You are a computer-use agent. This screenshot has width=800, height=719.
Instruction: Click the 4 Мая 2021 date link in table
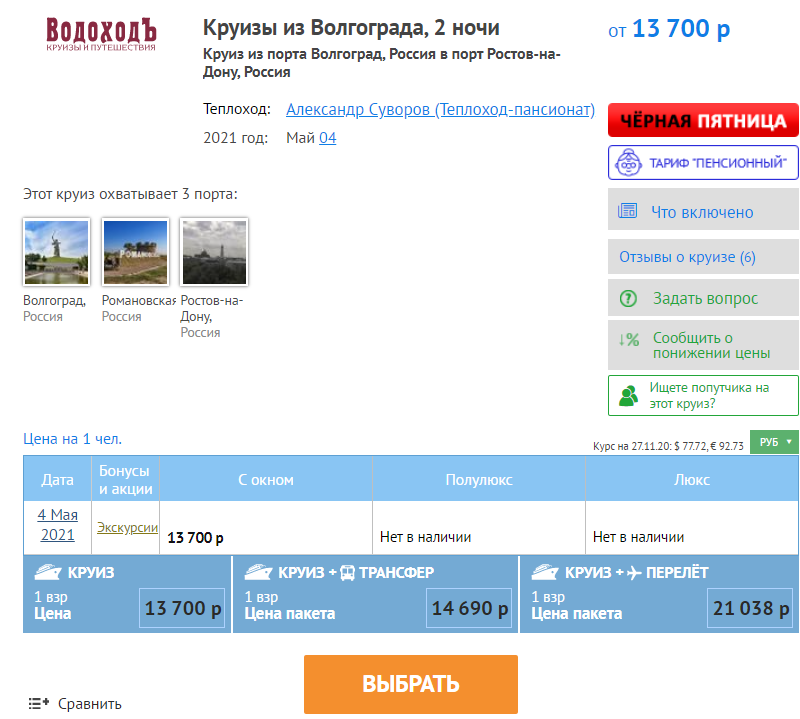58,525
